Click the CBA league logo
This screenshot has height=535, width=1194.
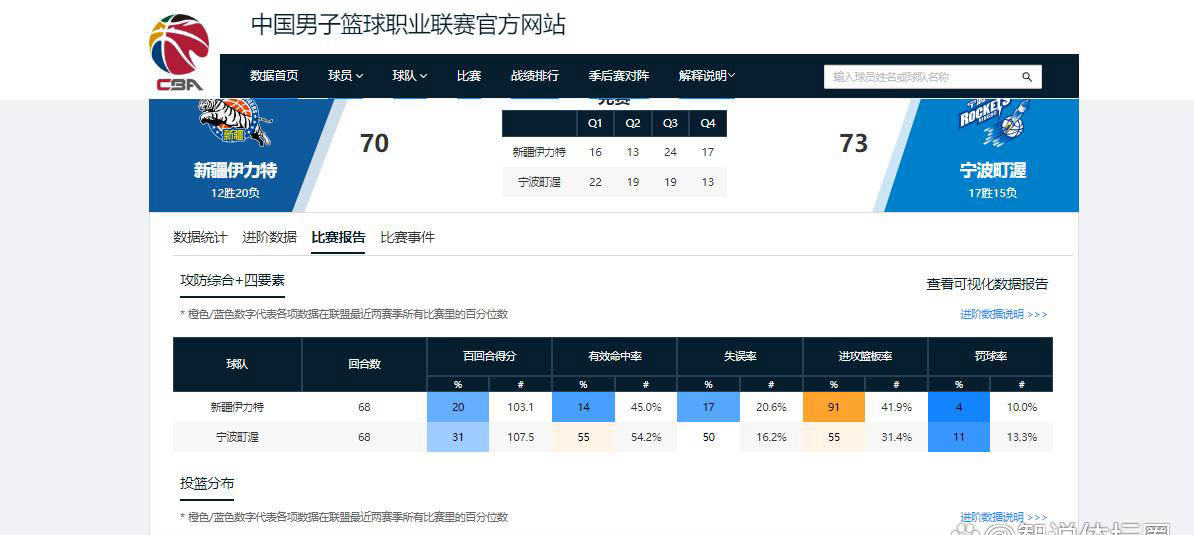coord(179,53)
